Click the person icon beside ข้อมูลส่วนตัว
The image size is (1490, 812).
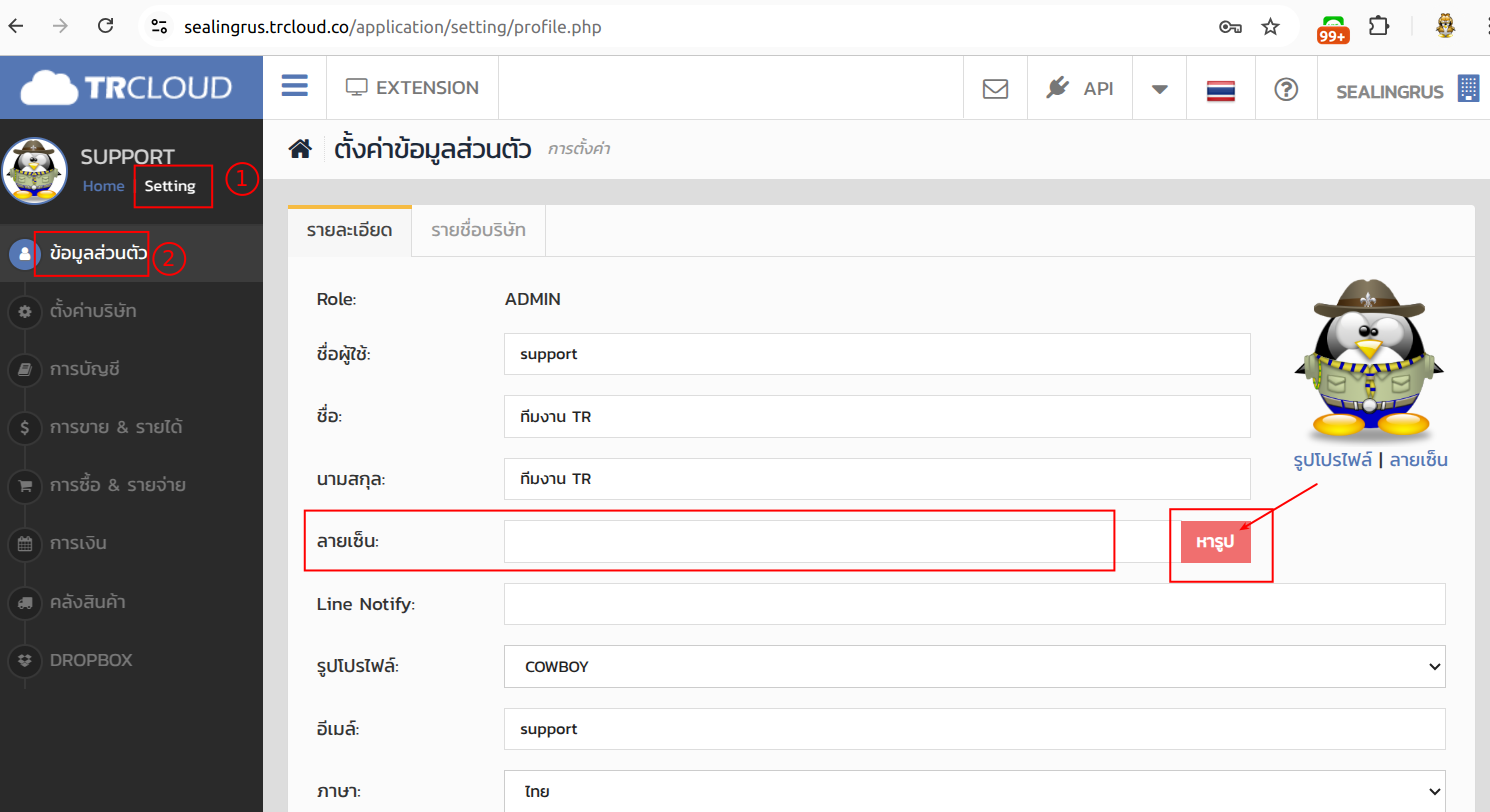tap(24, 254)
